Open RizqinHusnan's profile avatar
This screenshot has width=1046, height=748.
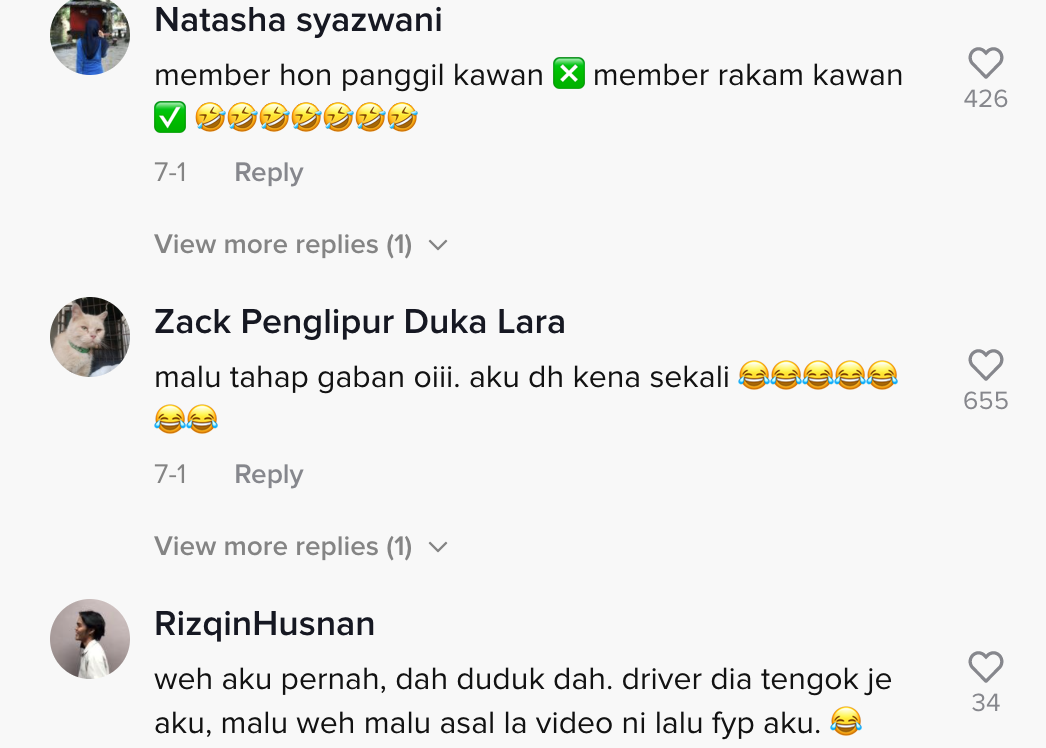(90, 639)
